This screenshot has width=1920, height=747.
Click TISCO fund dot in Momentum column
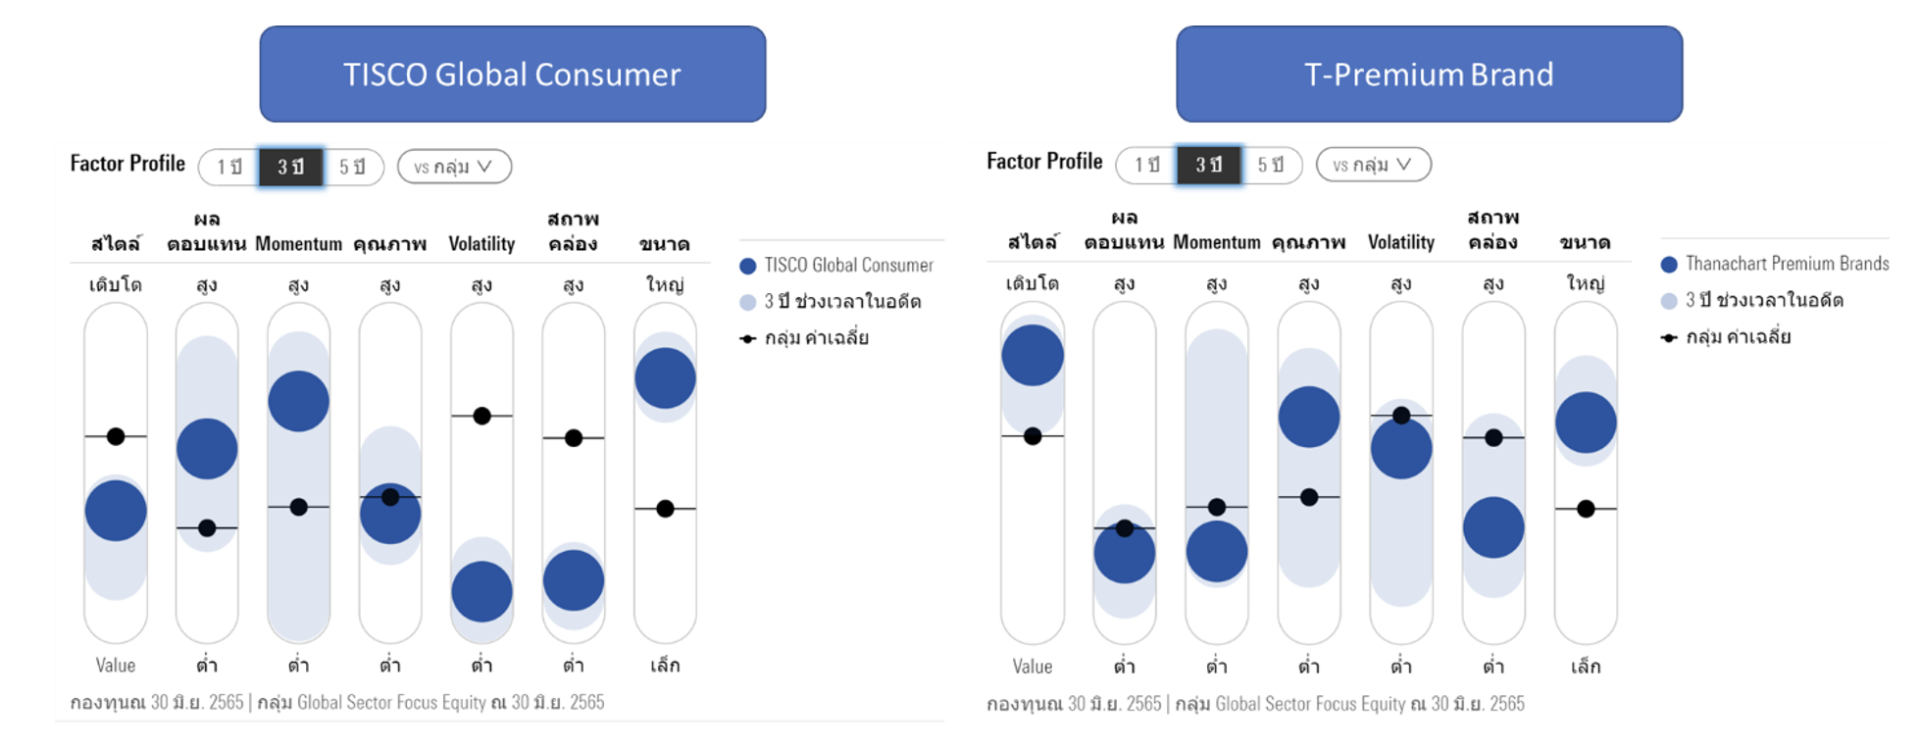pos(298,401)
